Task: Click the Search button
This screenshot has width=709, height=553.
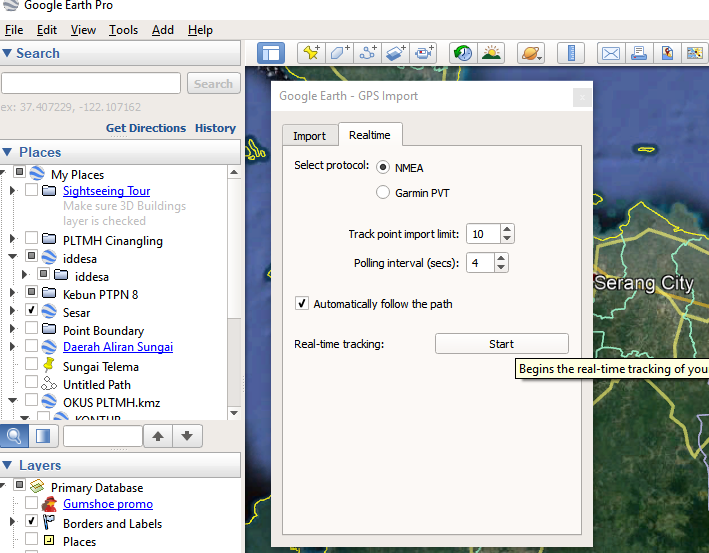Action: pyautogui.click(x=213, y=84)
